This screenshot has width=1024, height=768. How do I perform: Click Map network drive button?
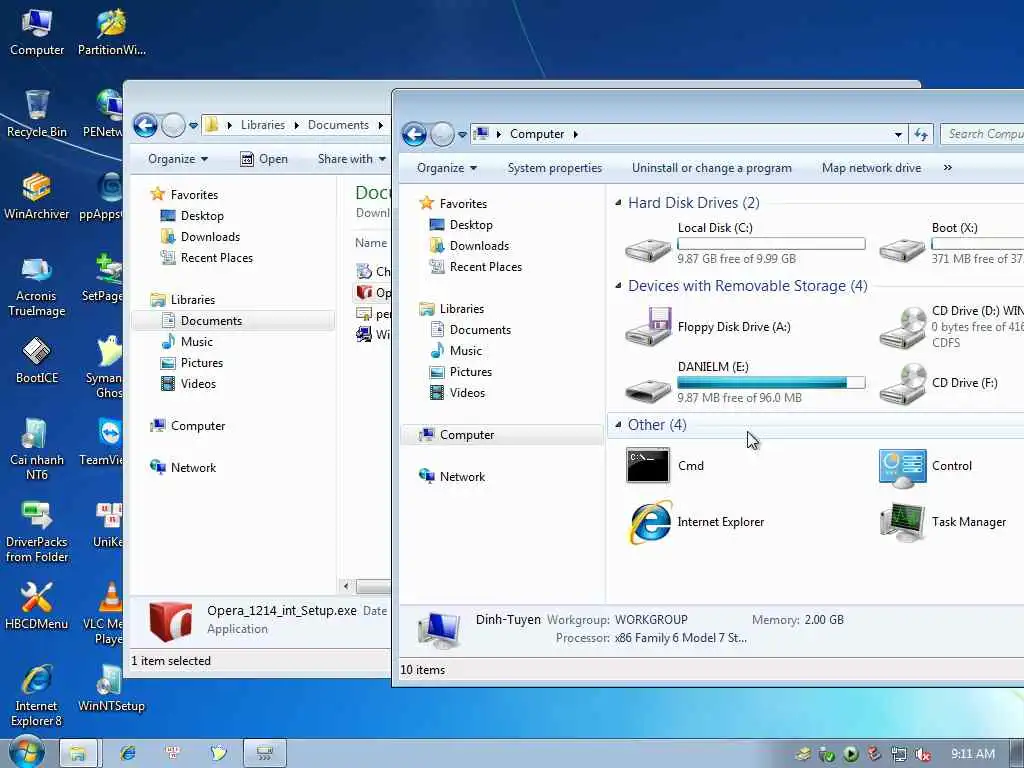(x=871, y=168)
